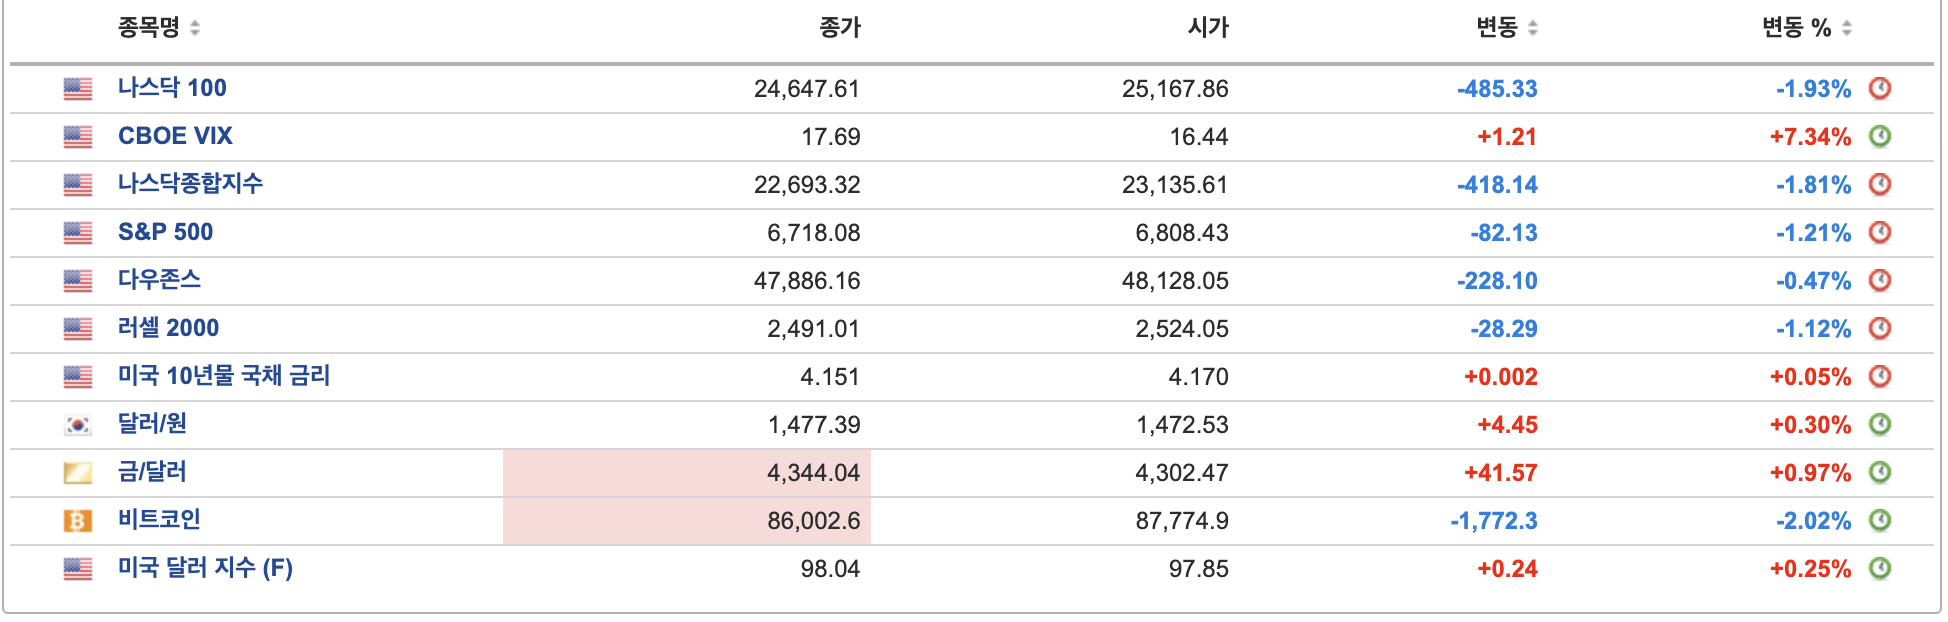Open the 러셀 2000 index link

point(168,328)
